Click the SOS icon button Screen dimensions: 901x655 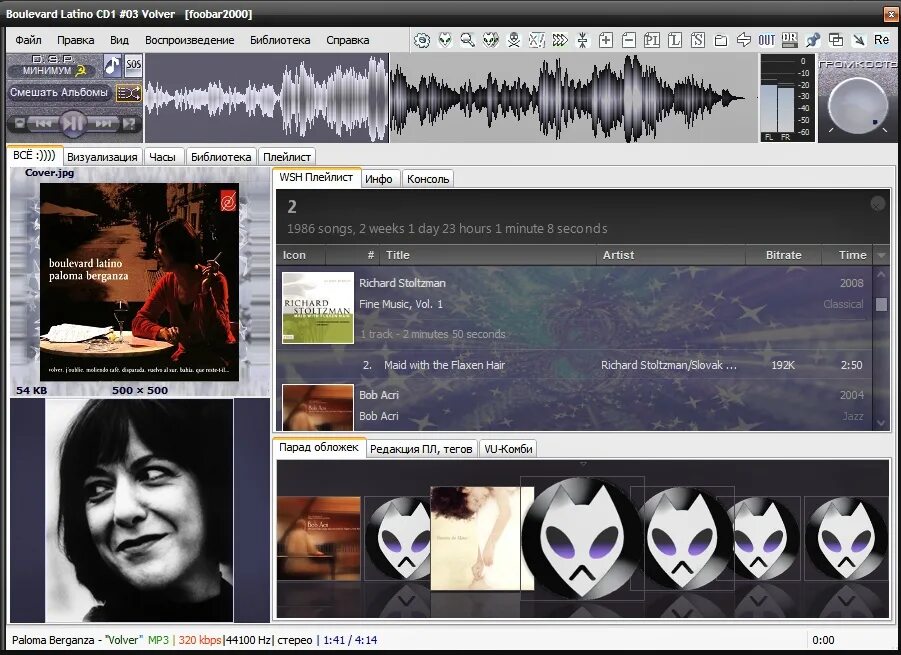pyautogui.click(x=133, y=64)
